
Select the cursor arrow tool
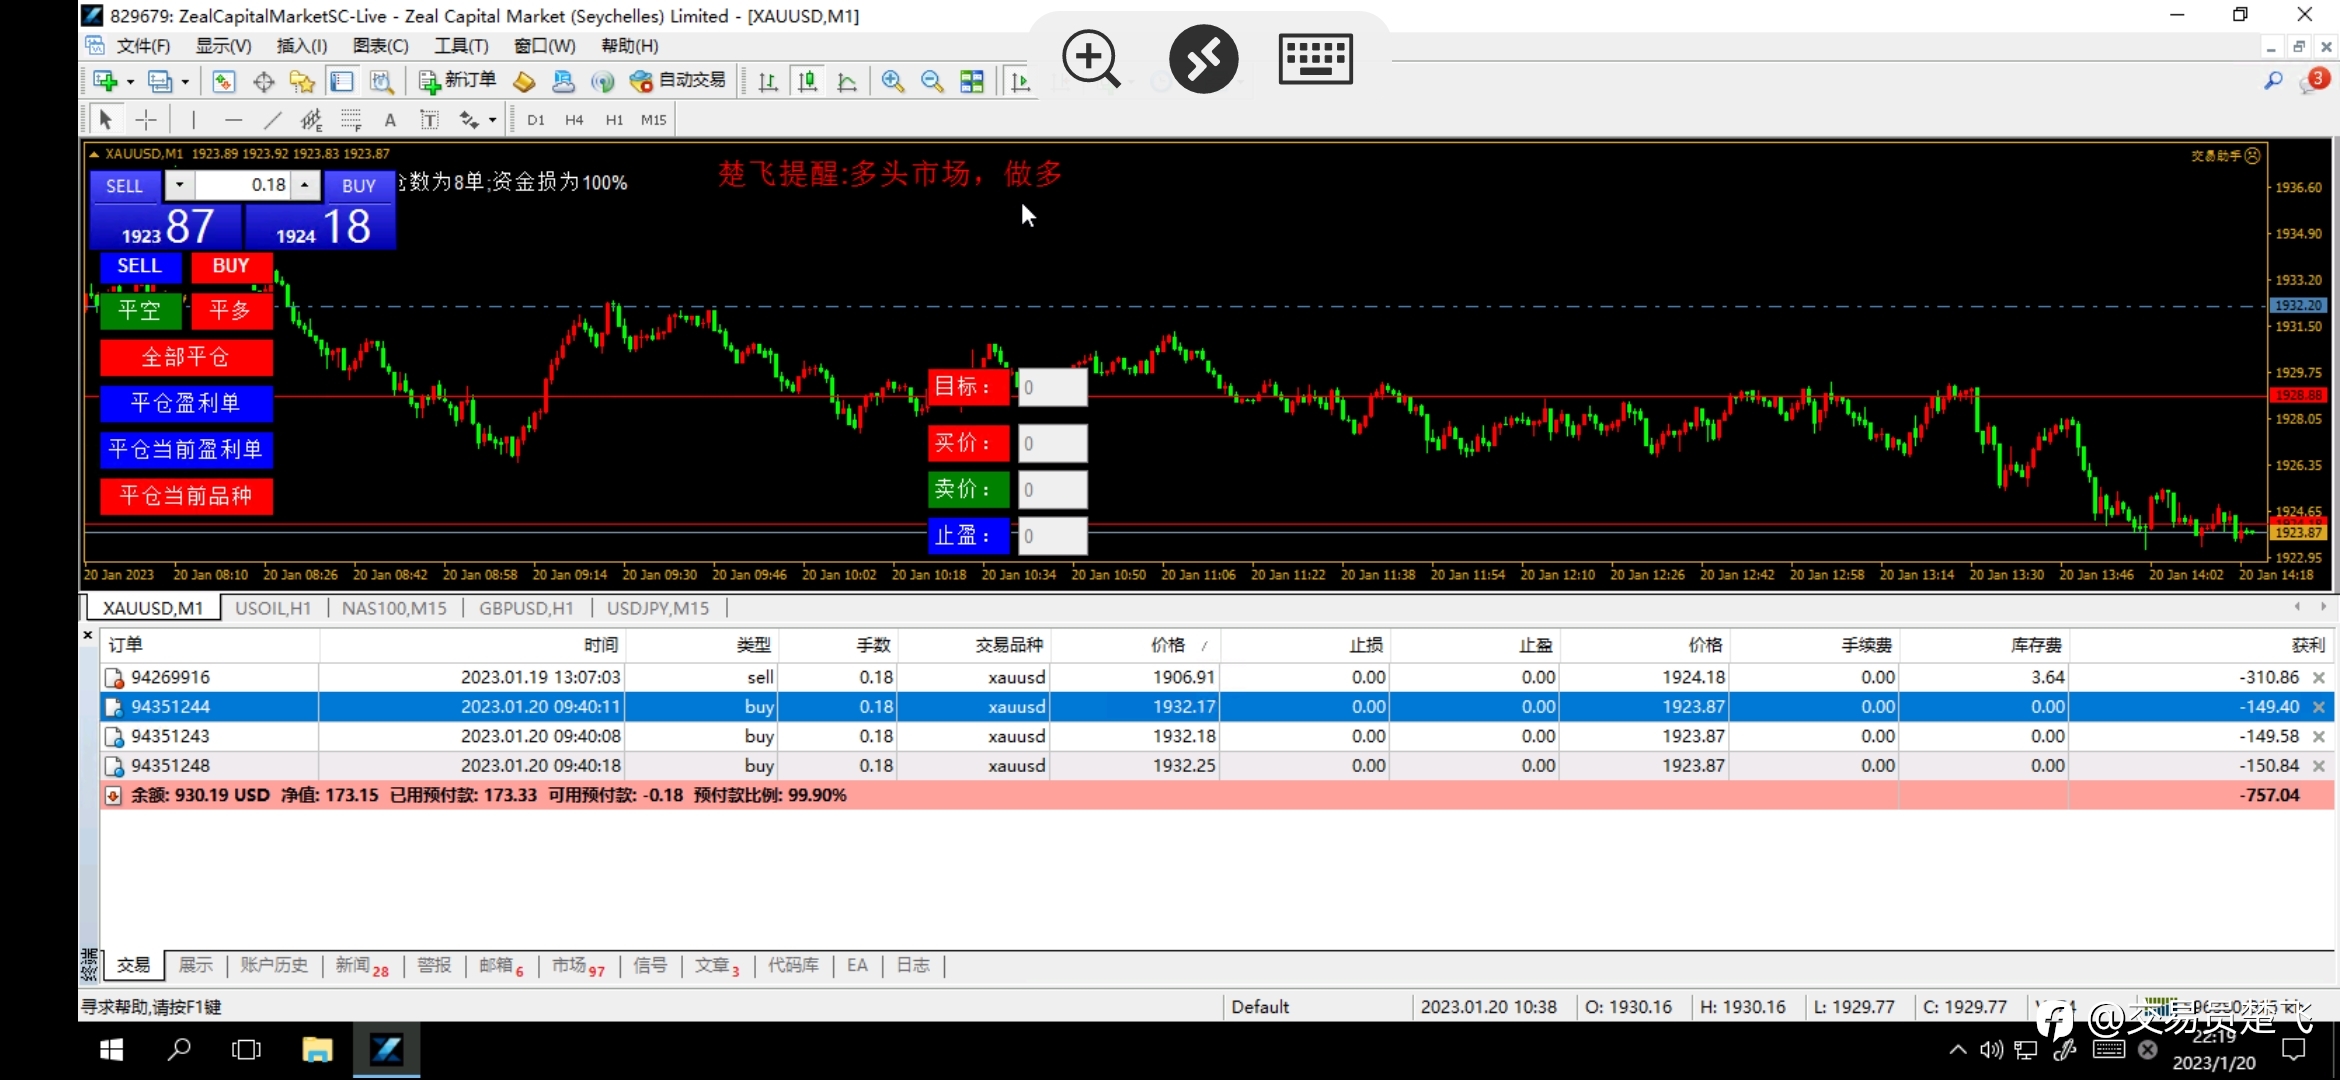point(105,120)
